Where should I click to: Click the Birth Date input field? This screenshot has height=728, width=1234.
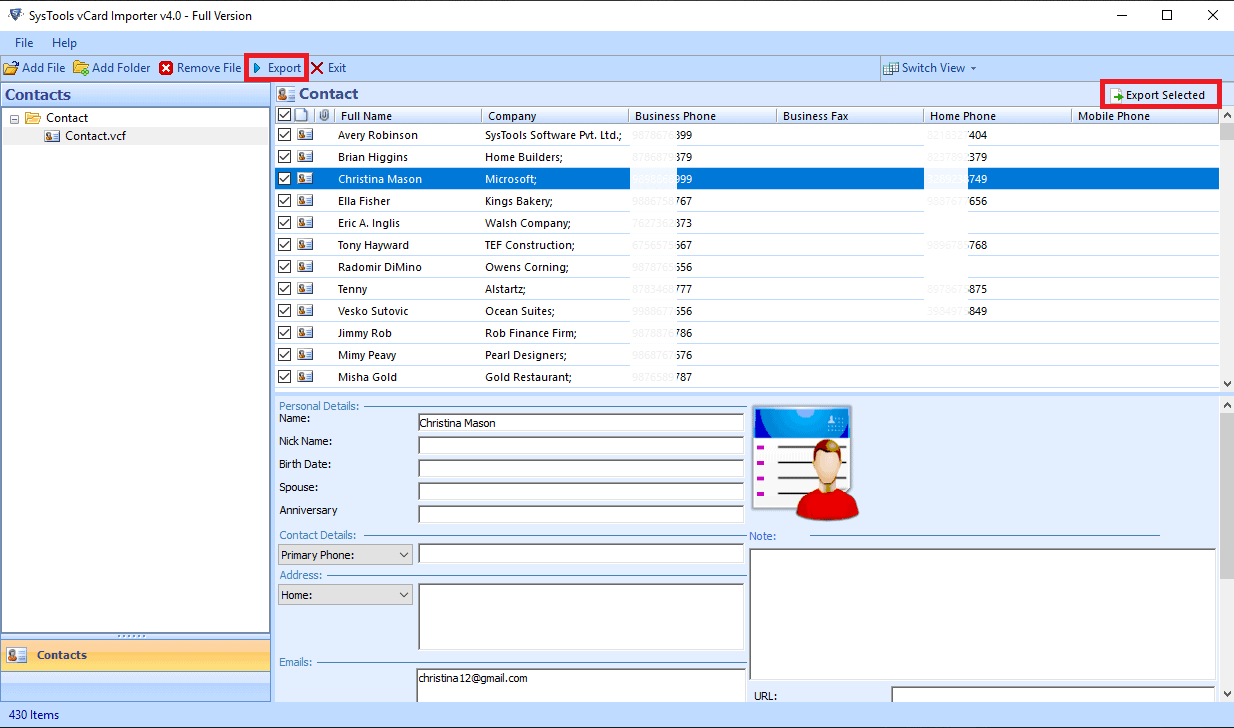coord(581,468)
